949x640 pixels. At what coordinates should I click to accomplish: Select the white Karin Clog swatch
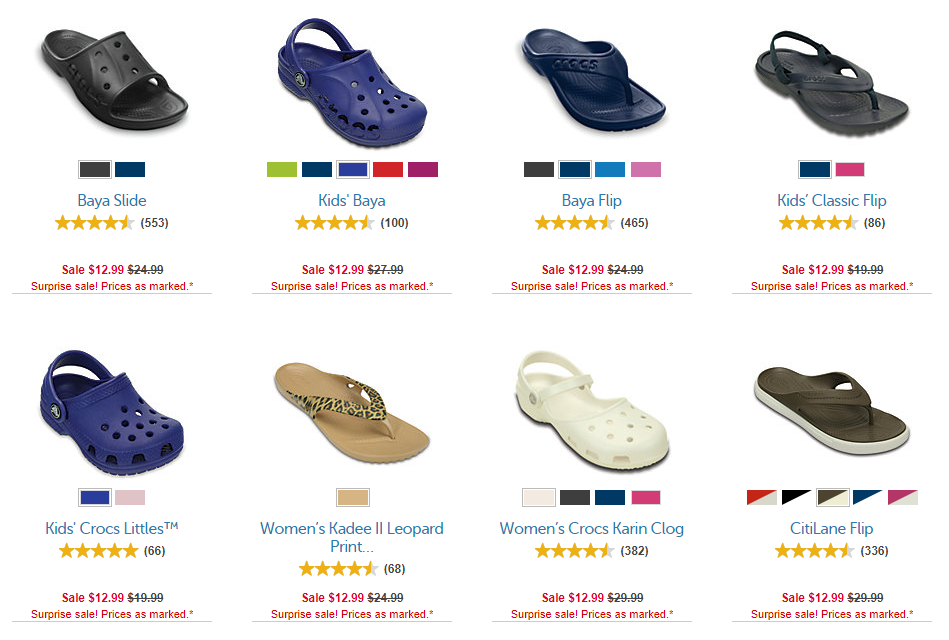539,498
